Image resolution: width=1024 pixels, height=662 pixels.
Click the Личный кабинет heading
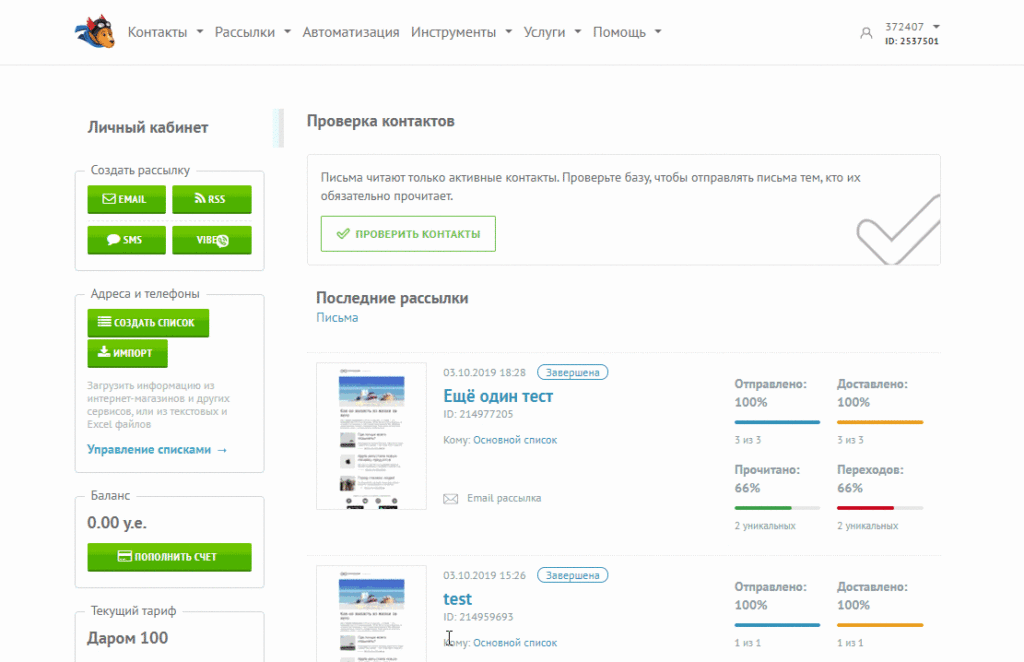148,127
